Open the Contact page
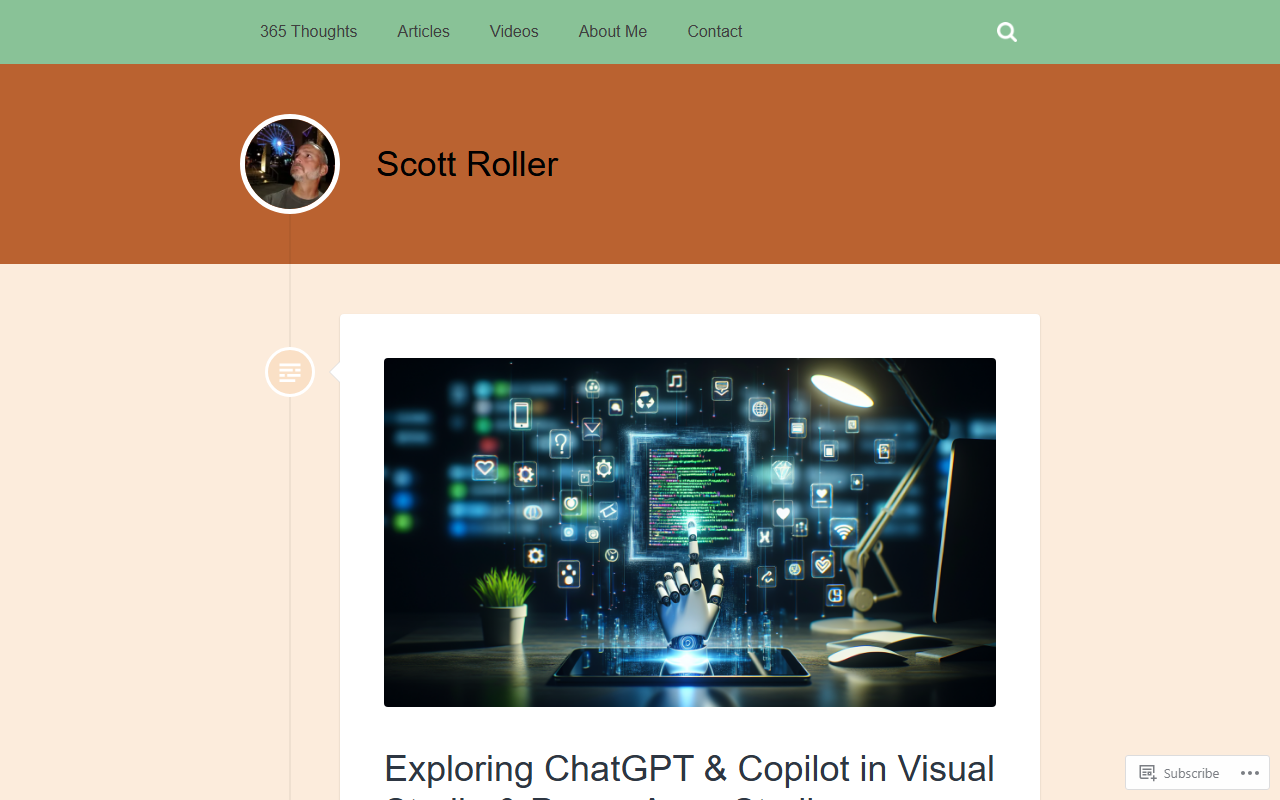Screen dimensions: 1280x800 [x=715, y=32]
